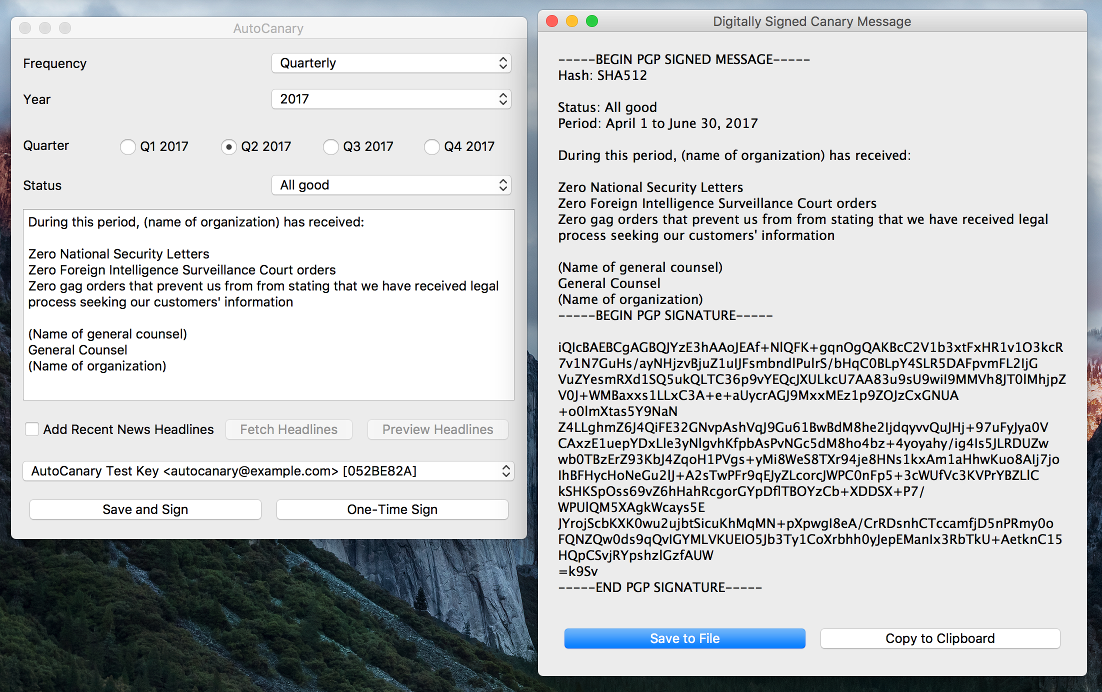Click the One-Time Sign button
The width and height of the screenshot is (1102, 692).
tap(392, 509)
